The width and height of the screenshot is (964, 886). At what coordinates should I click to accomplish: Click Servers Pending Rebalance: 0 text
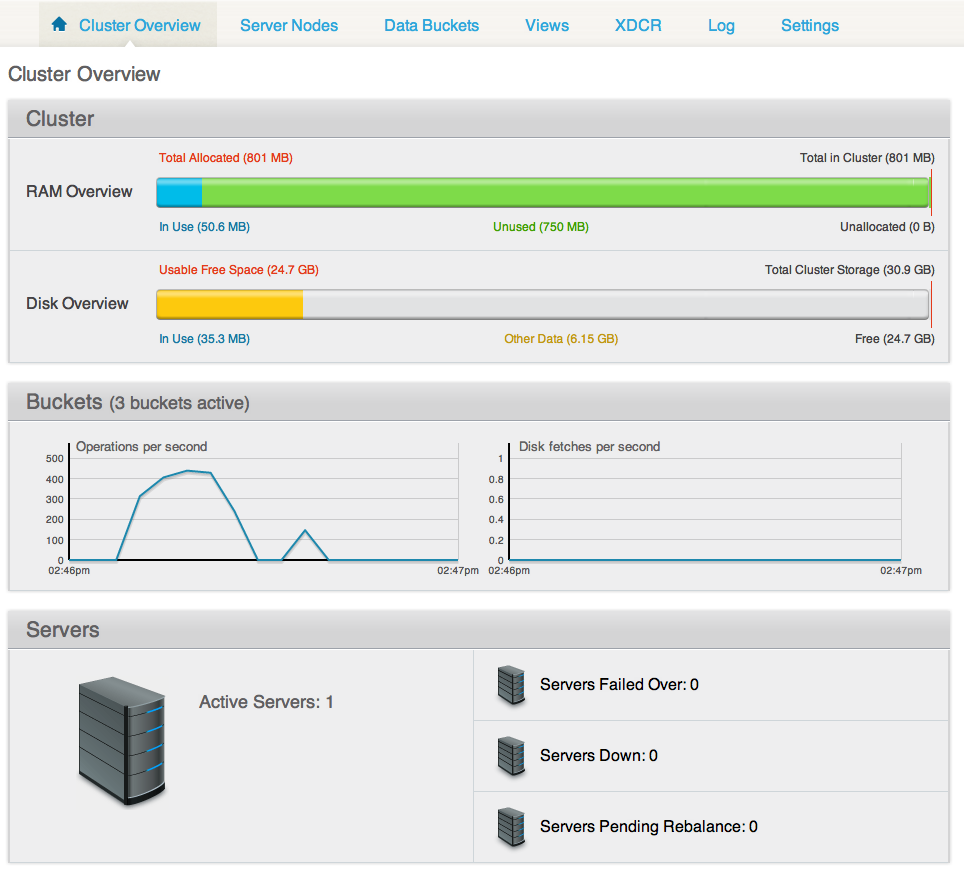(648, 827)
